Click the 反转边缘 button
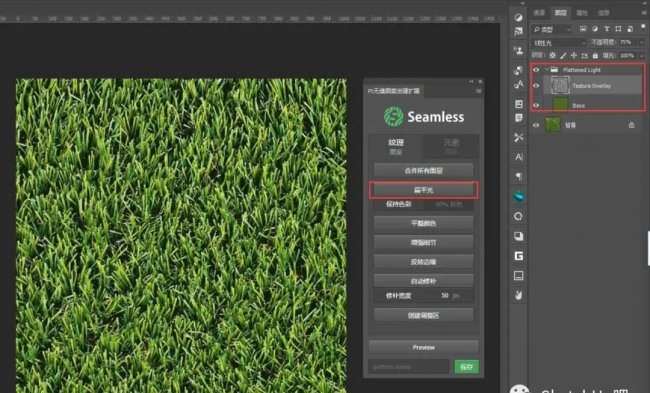This screenshot has width=650, height=393. [x=423, y=262]
